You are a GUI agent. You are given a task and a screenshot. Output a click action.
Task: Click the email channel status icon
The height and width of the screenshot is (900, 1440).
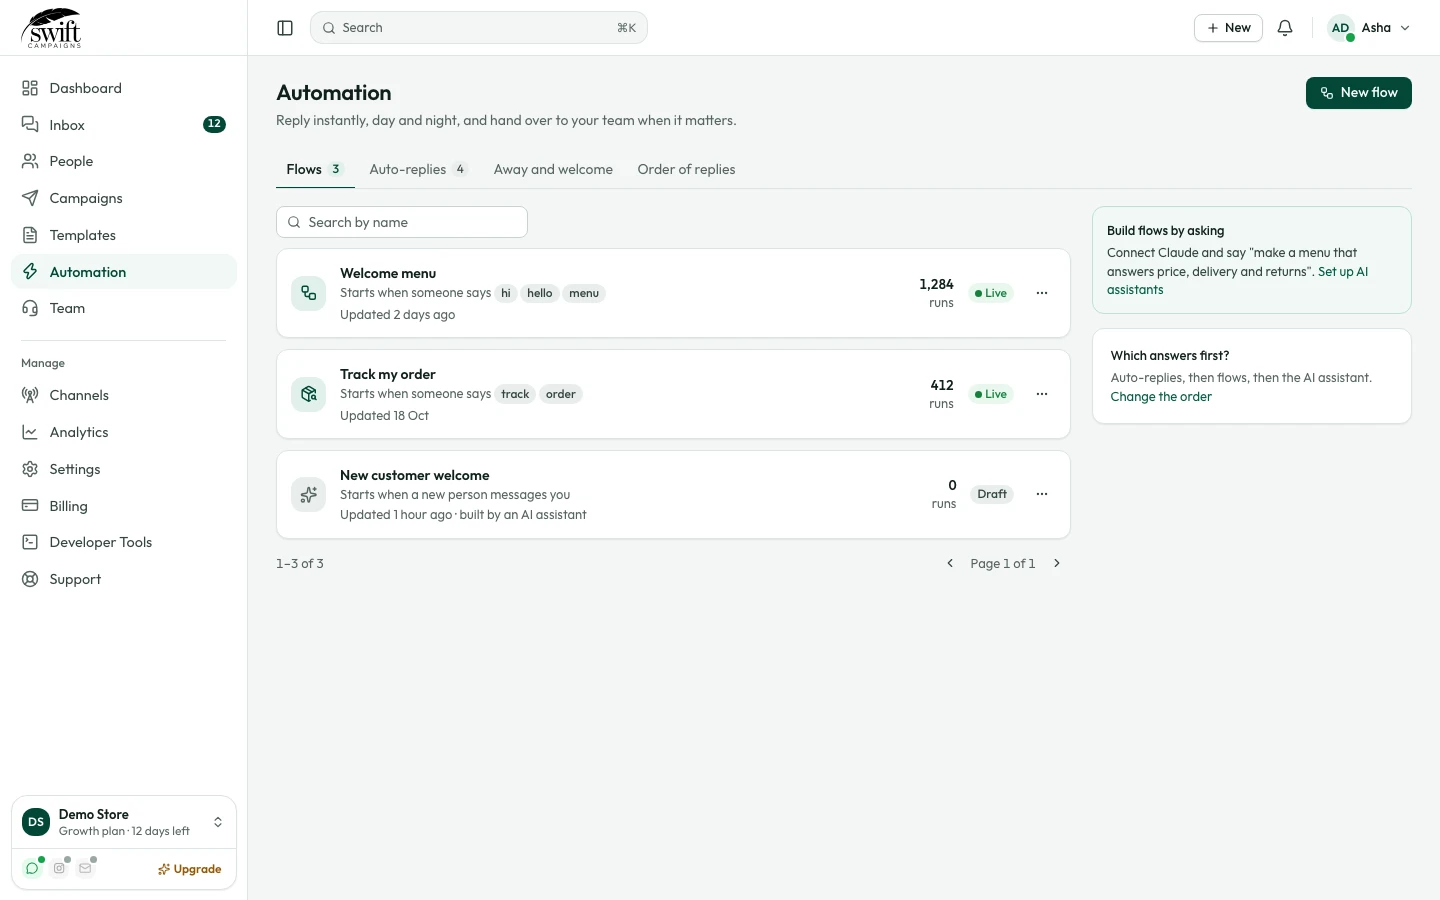tap(85, 868)
